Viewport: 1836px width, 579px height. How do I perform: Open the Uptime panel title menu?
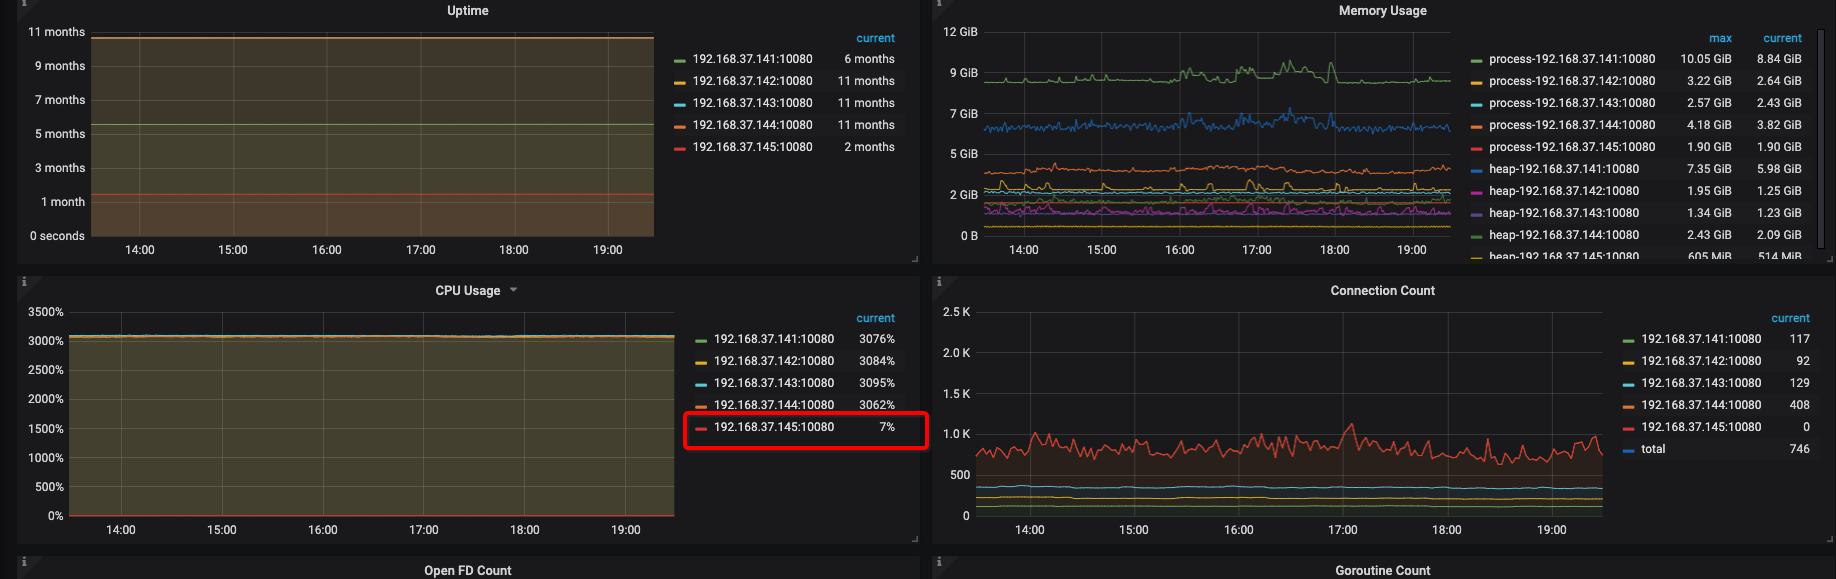(x=467, y=11)
